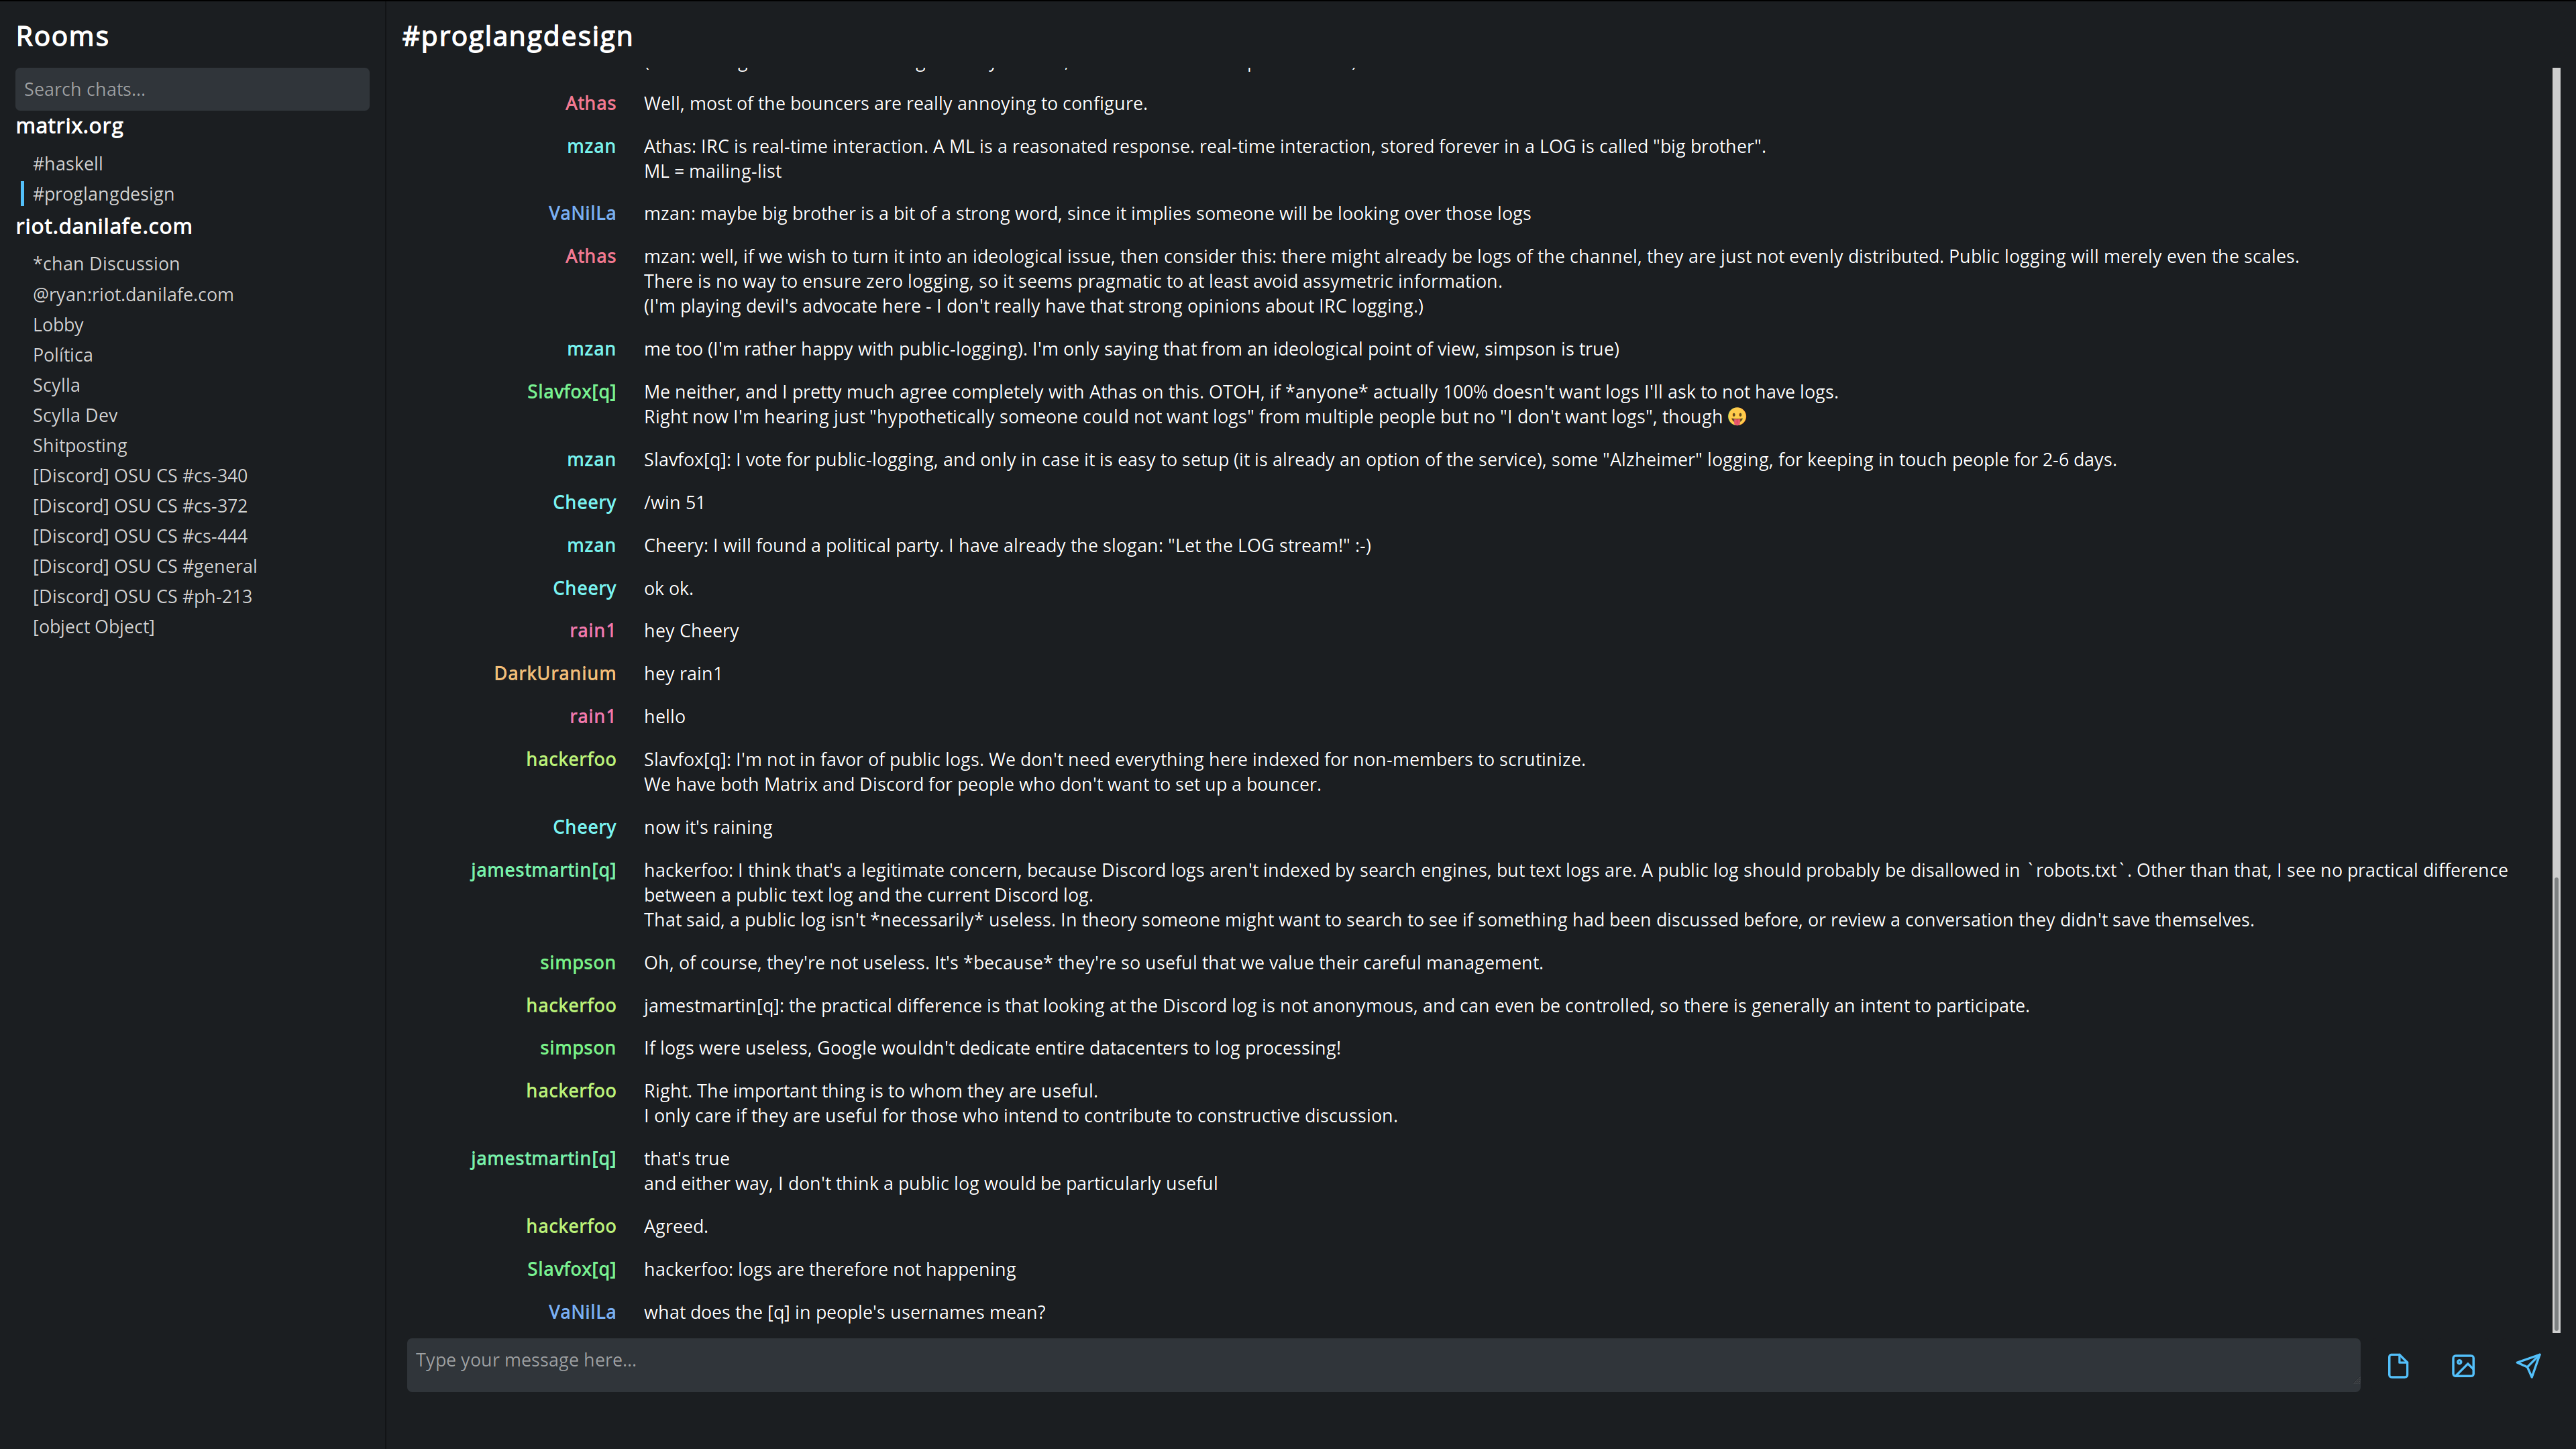
Task: Select the OSU CS #ph-213 room
Action: 142,597
